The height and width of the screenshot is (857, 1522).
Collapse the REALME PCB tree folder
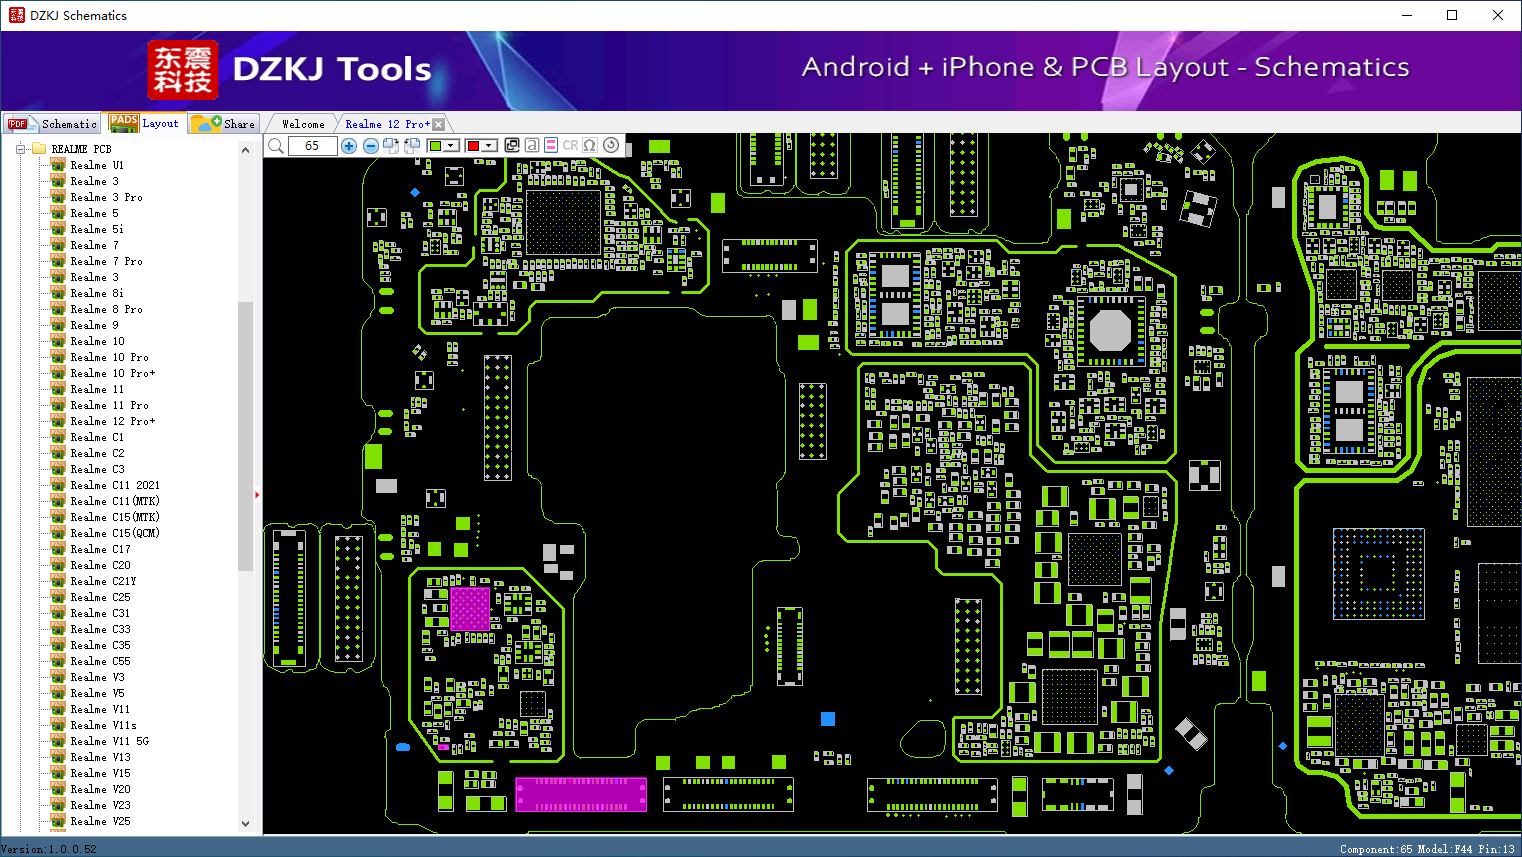click(20, 149)
